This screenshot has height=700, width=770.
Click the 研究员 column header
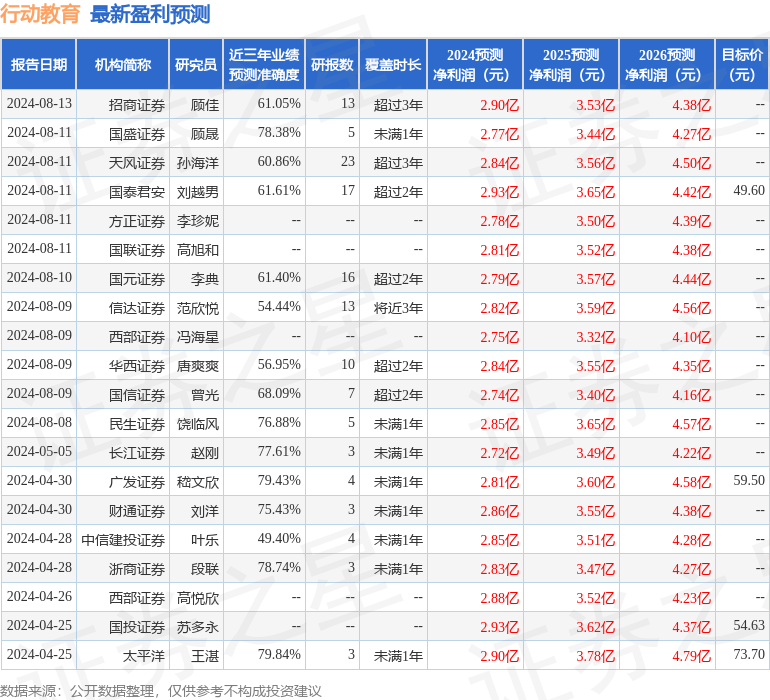(x=196, y=64)
